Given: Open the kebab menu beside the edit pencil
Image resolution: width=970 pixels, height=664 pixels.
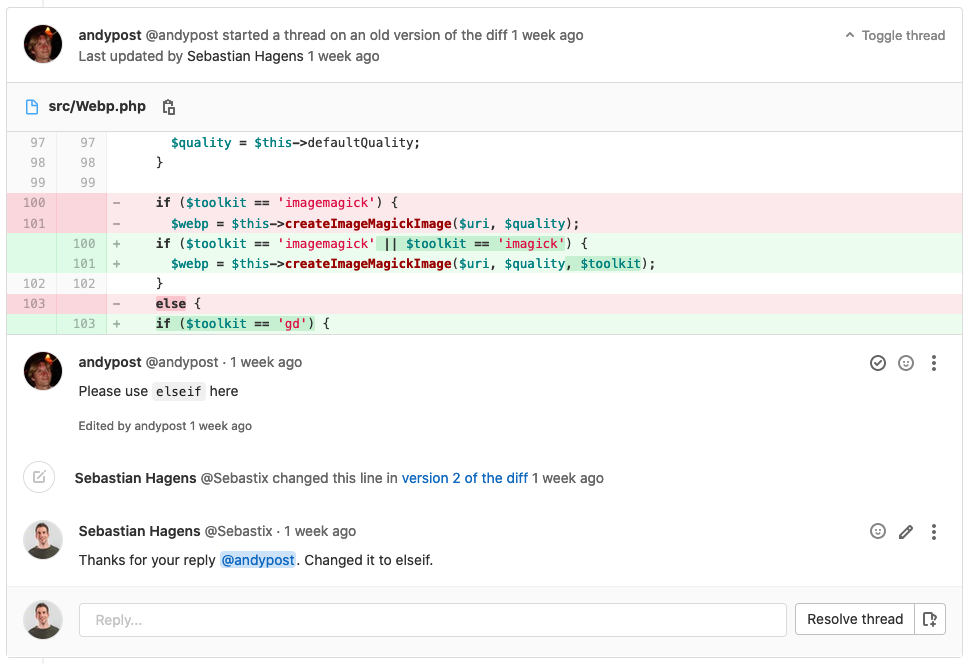Looking at the screenshot, I should tap(934, 531).
